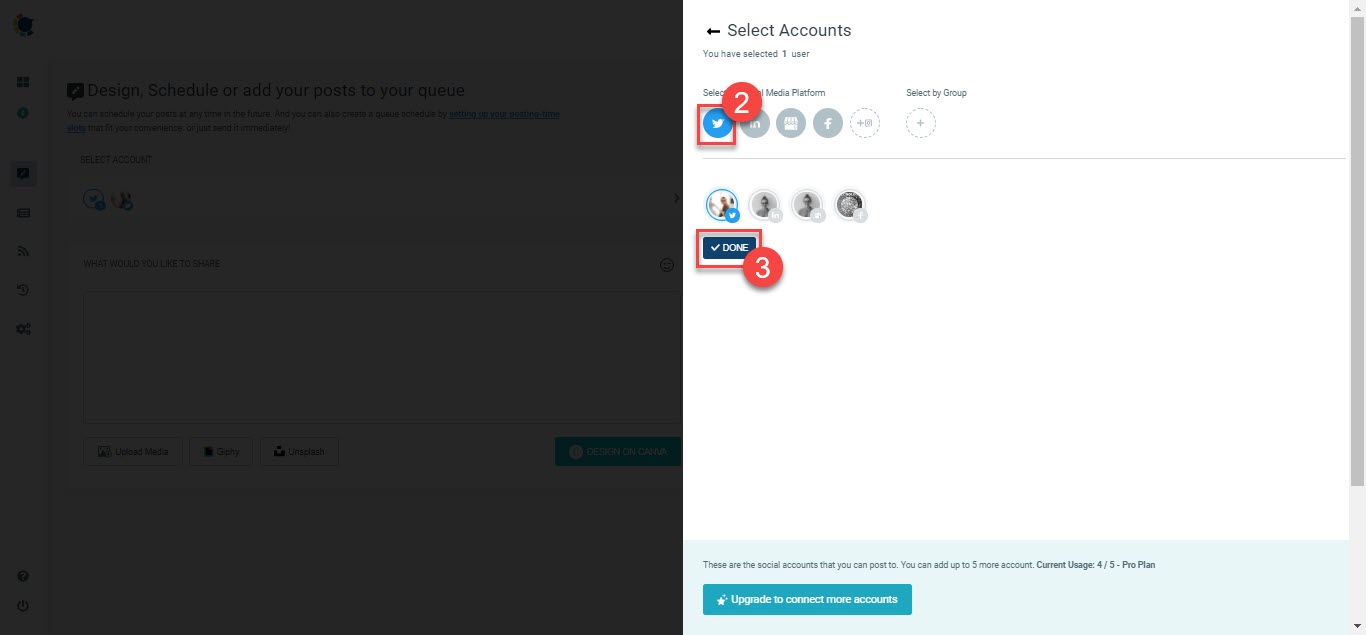Toggle the Facebook account avatar
The height and width of the screenshot is (635, 1366).
click(x=850, y=205)
